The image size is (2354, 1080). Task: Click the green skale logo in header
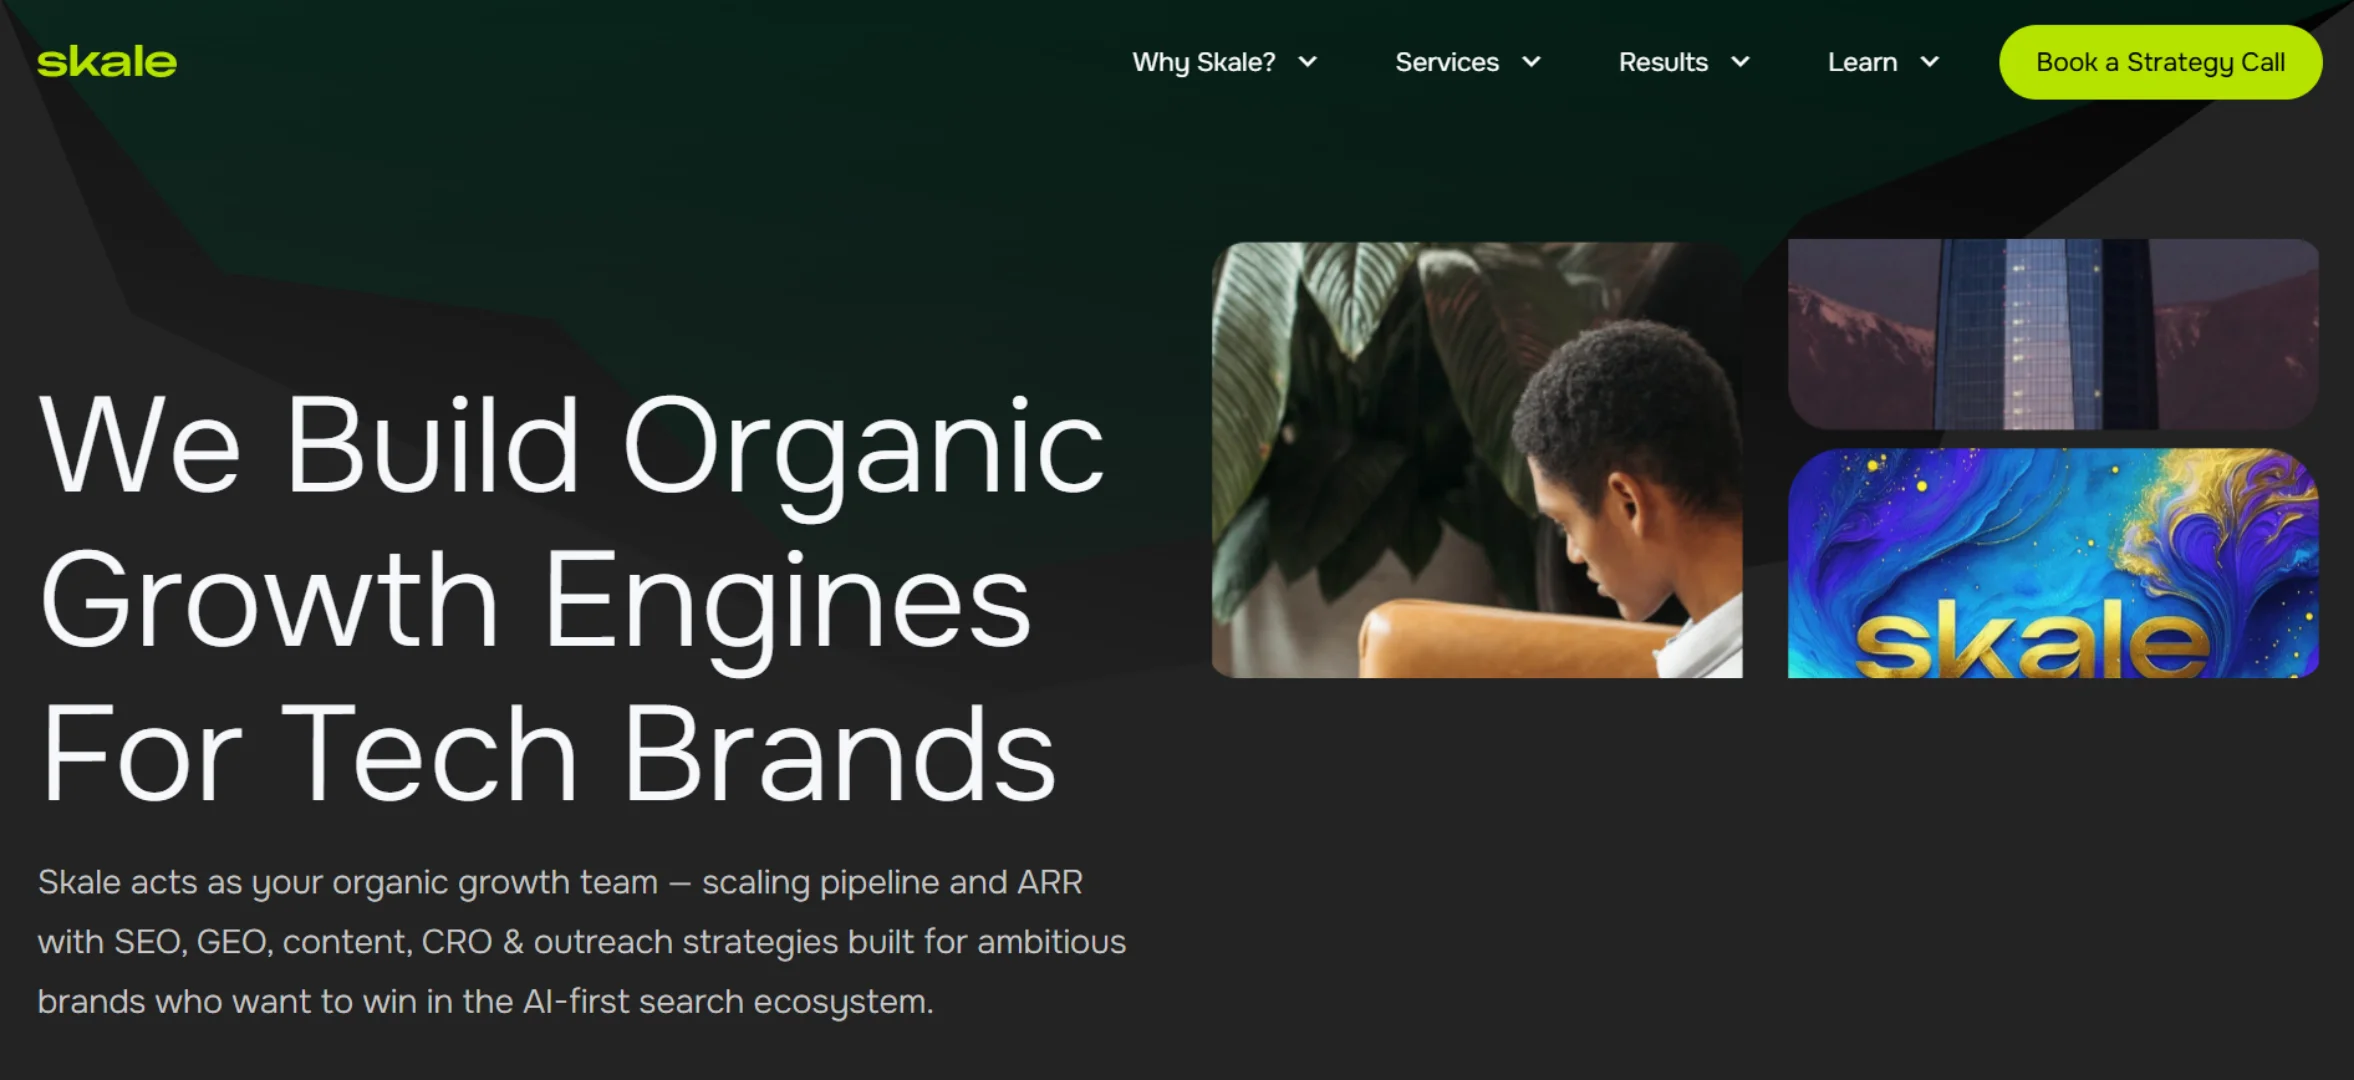107,62
